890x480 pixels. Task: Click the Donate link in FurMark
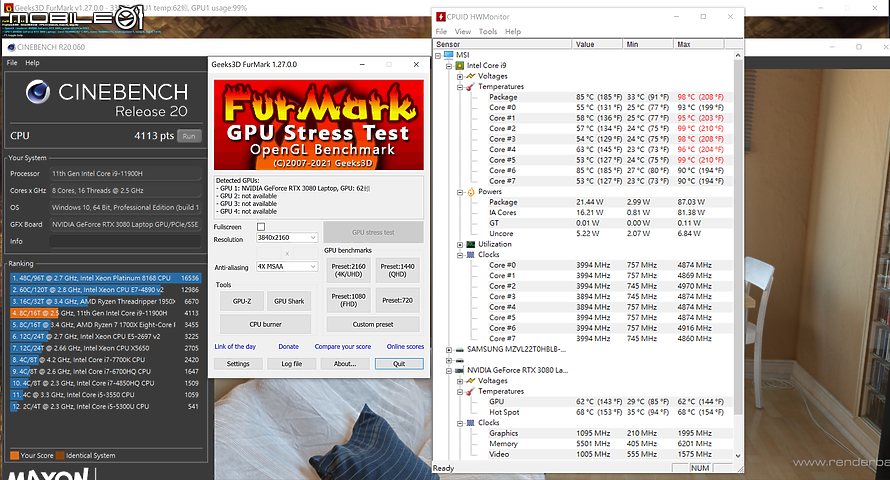(x=288, y=347)
